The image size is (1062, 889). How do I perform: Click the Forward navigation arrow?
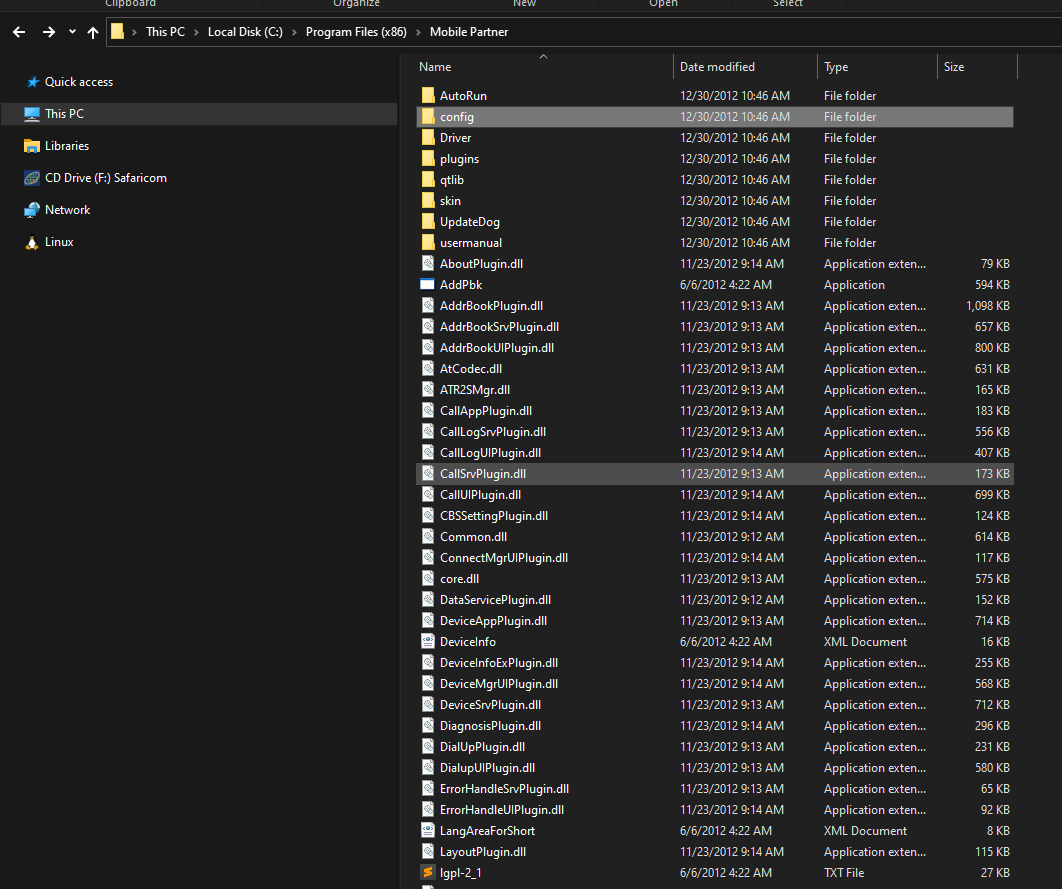click(49, 32)
